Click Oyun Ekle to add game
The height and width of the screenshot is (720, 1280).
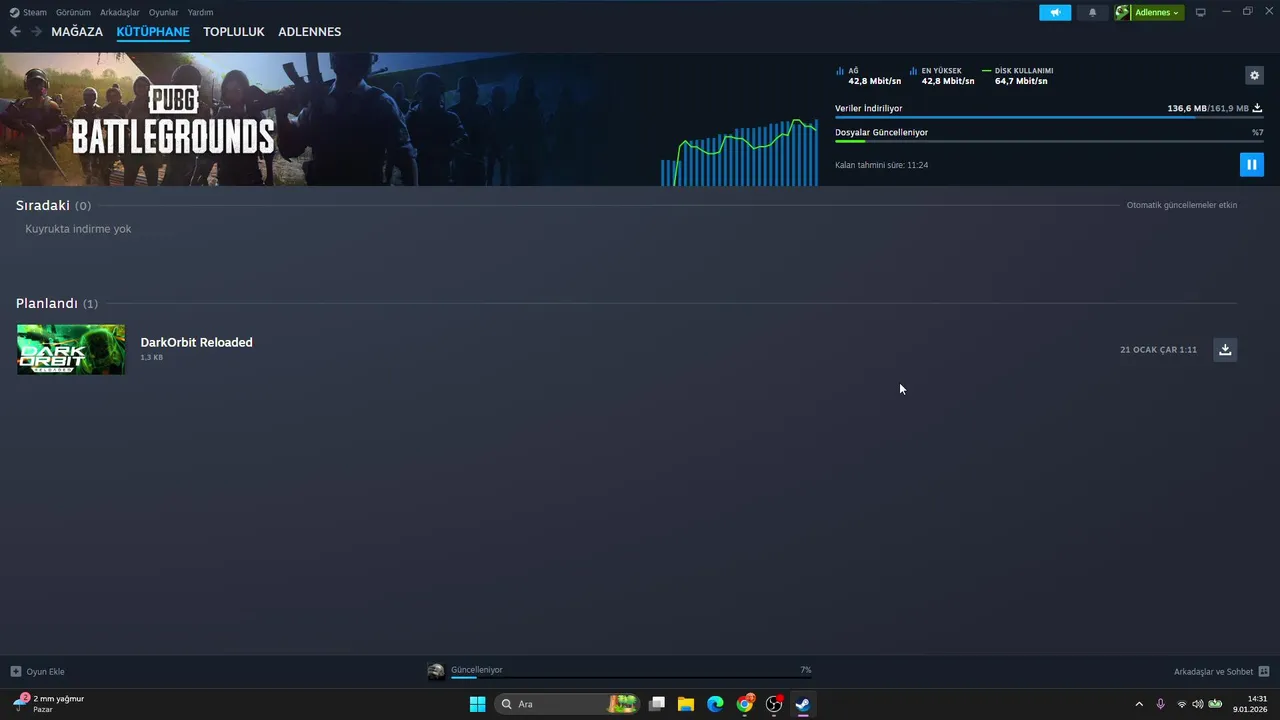pyautogui.click(x=38, y=671)
